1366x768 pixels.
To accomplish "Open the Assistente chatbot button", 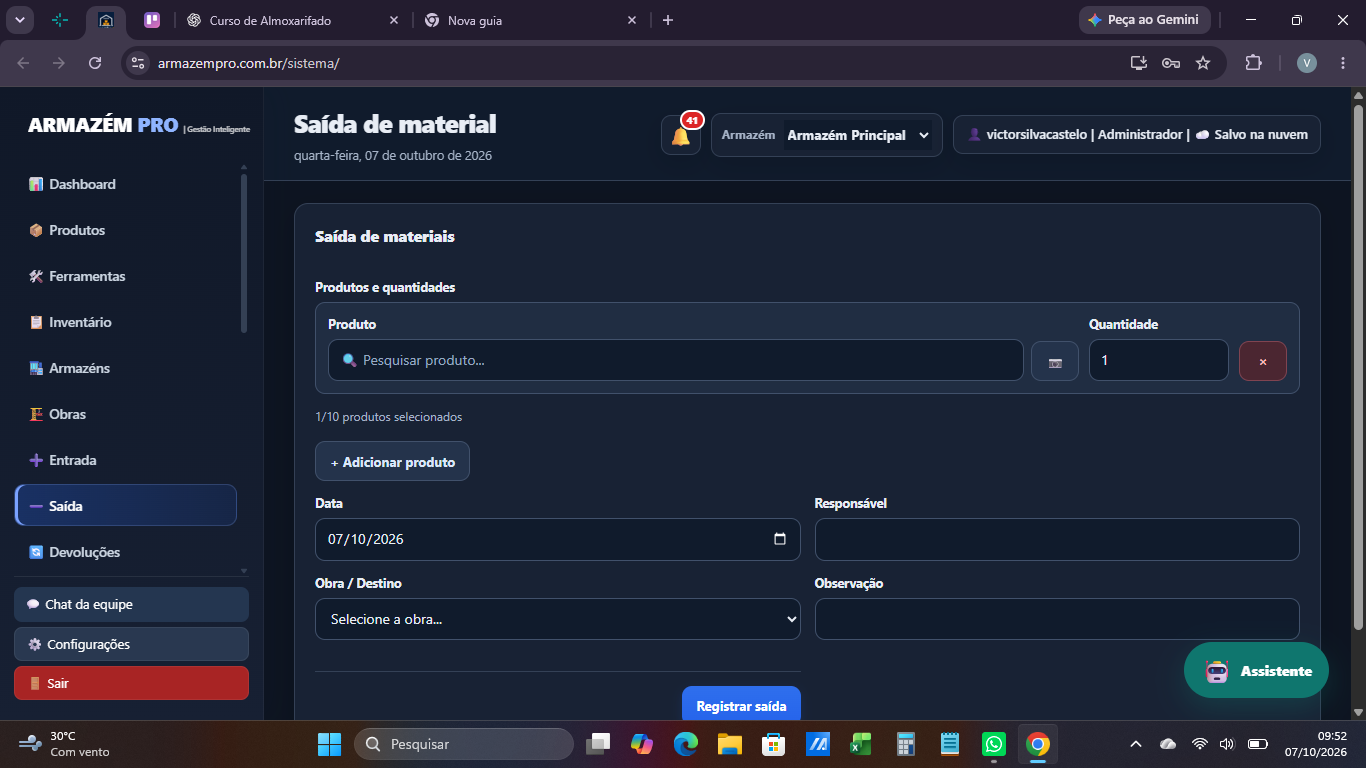I will coord(1256,670).
